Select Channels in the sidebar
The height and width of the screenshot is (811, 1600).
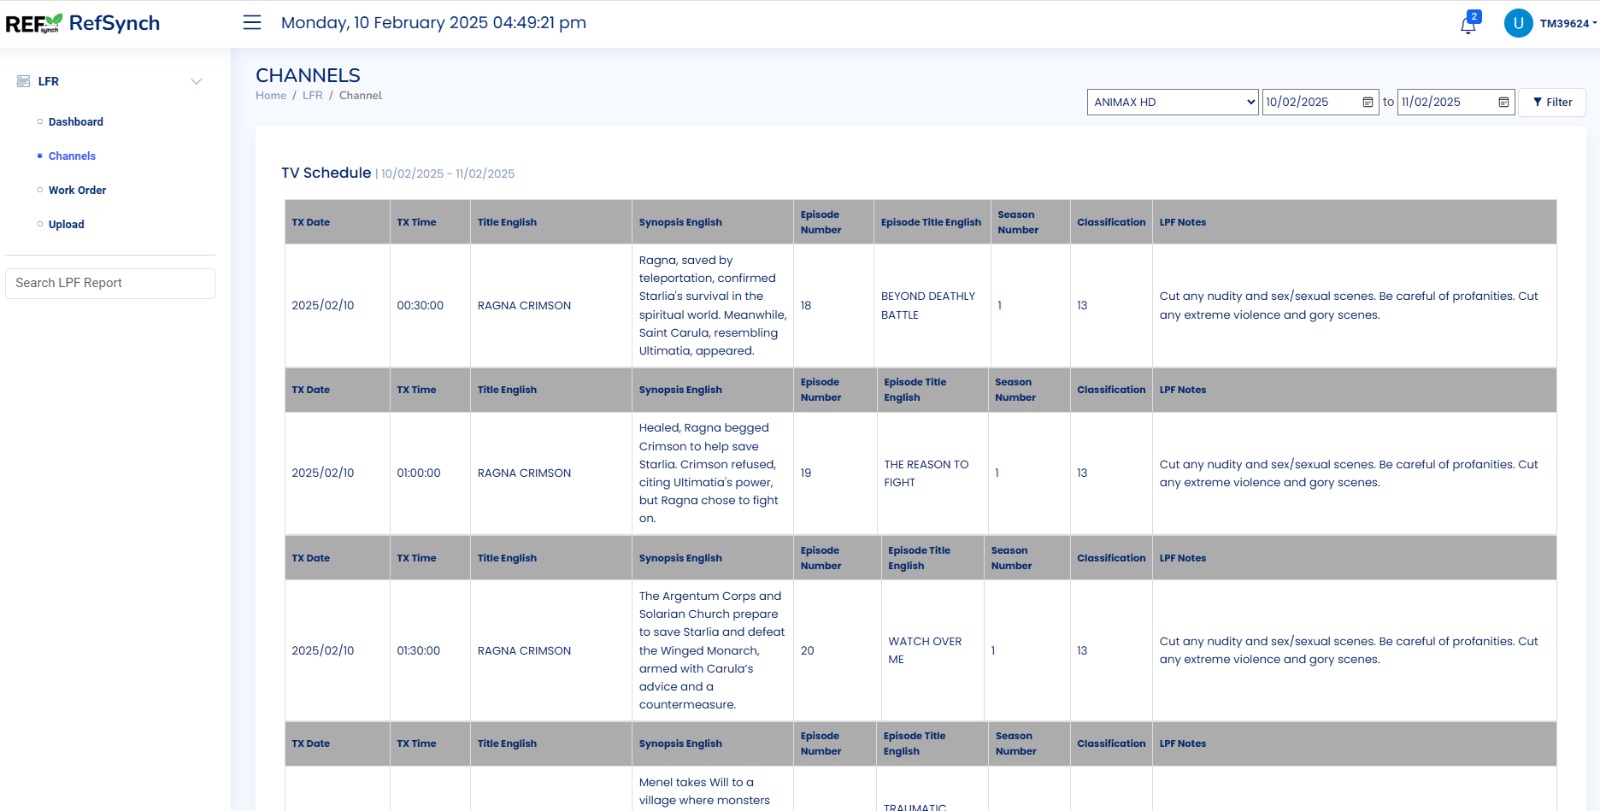point(72,156)
